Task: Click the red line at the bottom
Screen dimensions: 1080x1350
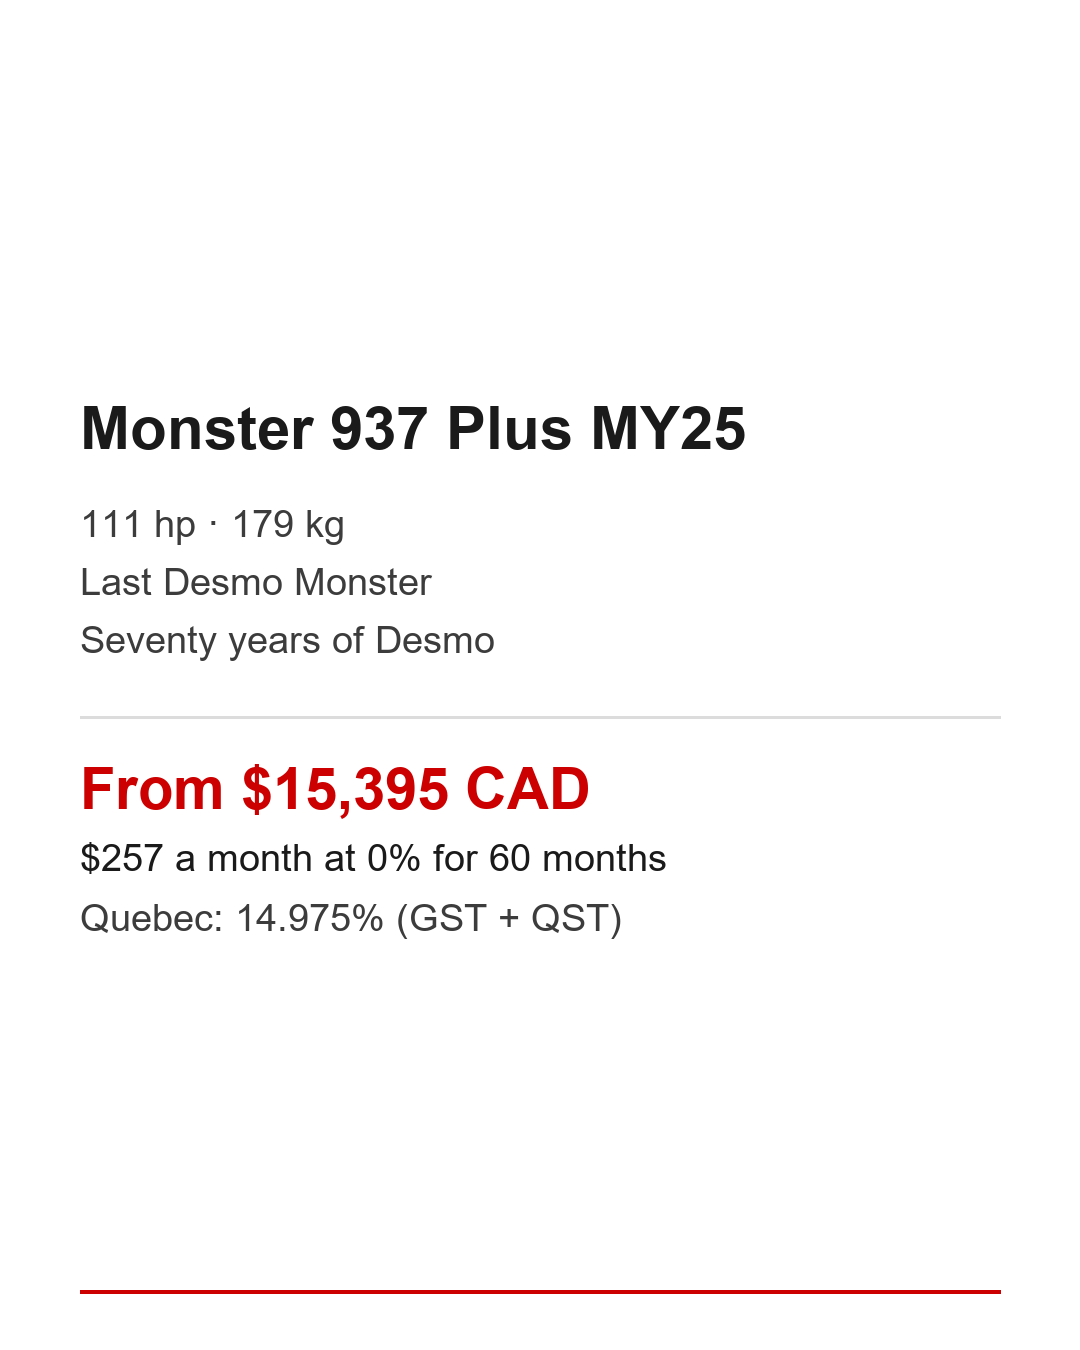Action: tap(540, 1292)
